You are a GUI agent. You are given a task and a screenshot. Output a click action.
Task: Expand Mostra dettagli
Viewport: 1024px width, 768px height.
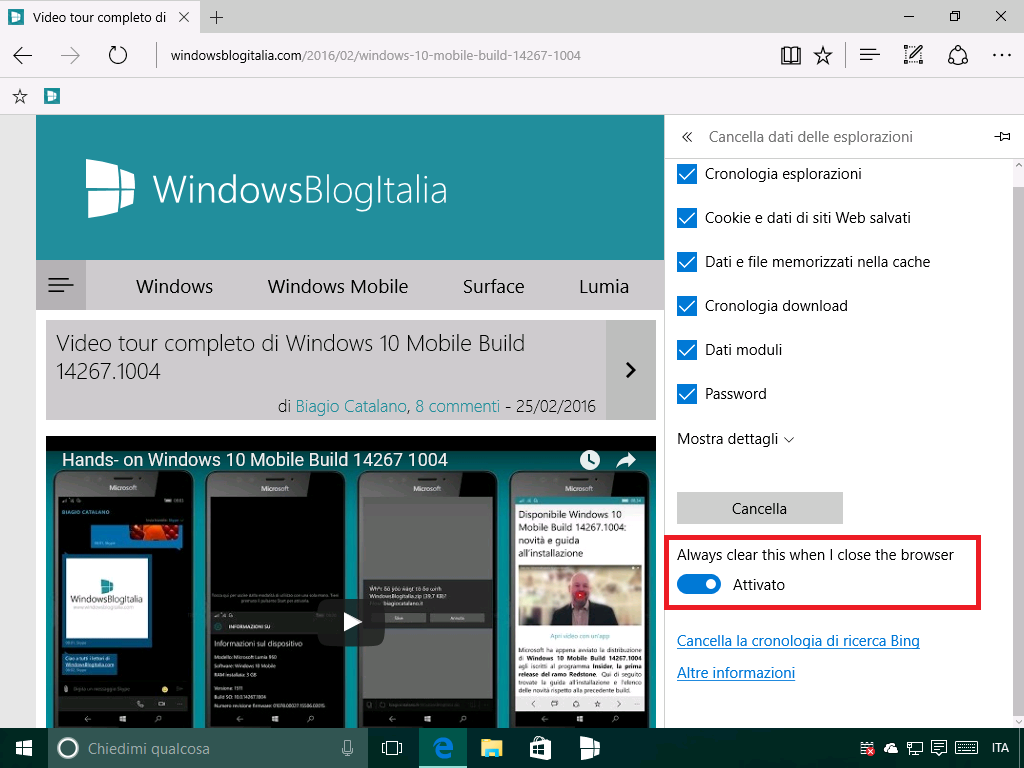tap(735, 439)
